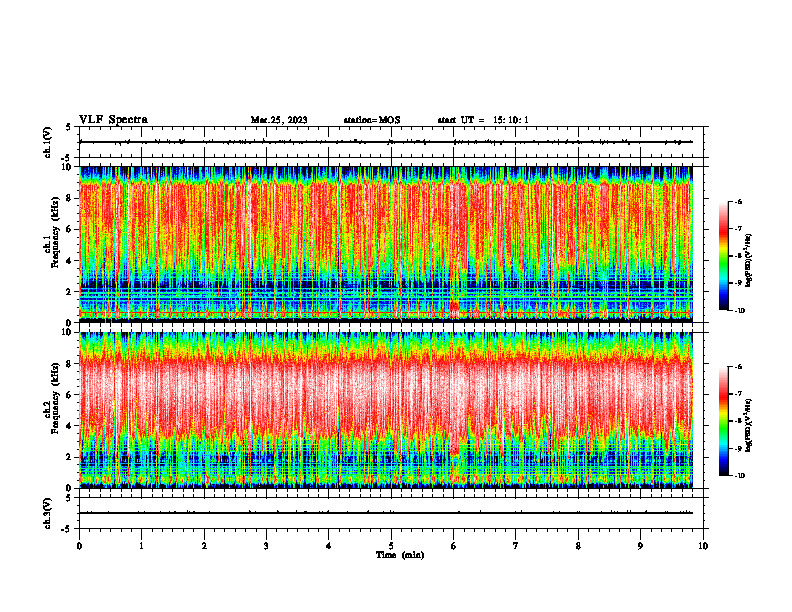Click the ch.3 voltage waveform trace
Screen dimensions: 792x612
(x=386, y=513)
